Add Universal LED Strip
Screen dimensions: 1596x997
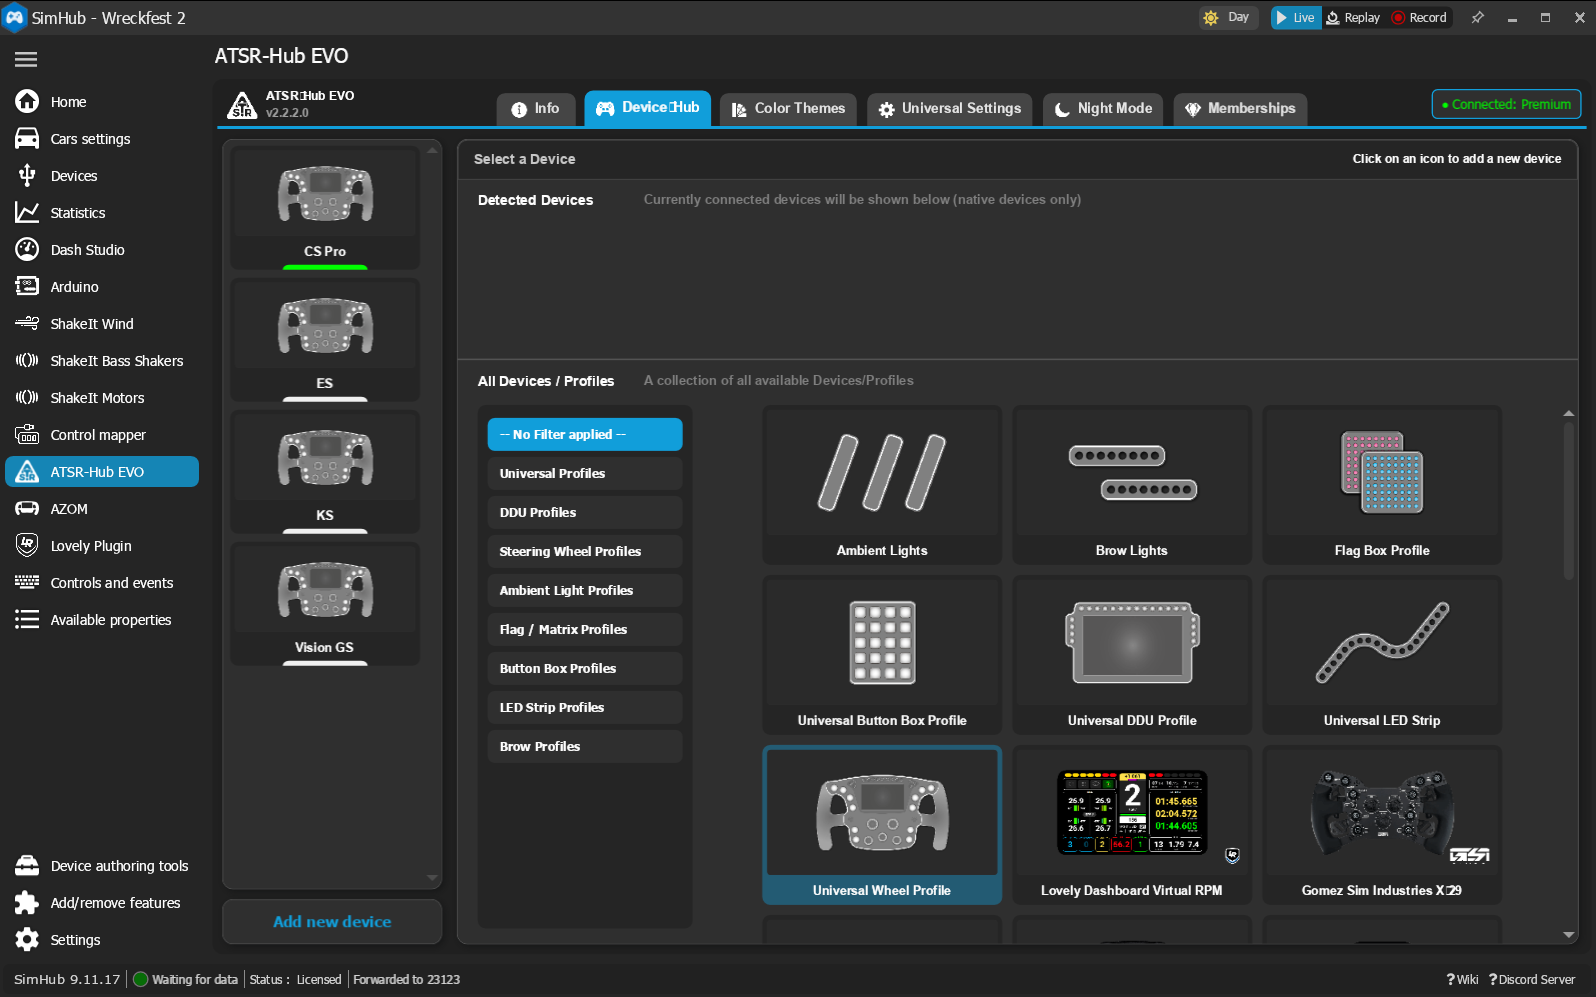[1382, 655]
